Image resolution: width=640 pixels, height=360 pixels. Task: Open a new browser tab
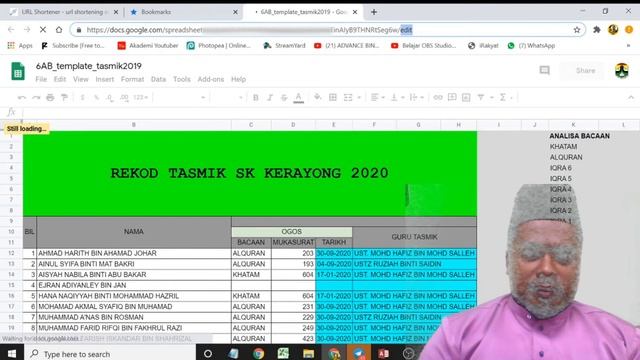point(373,12)
